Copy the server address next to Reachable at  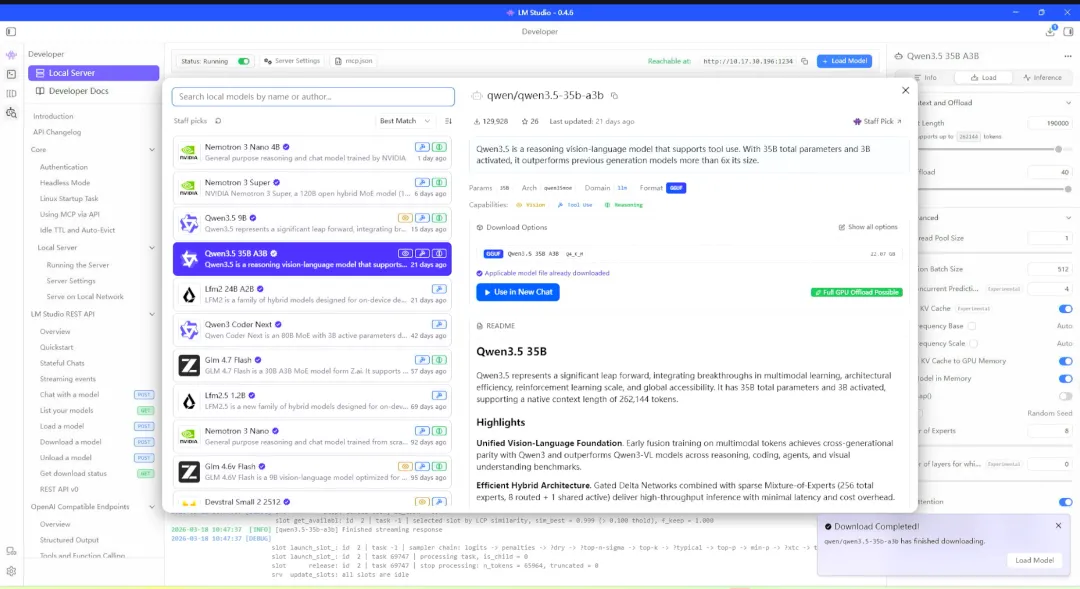(804, 61)
